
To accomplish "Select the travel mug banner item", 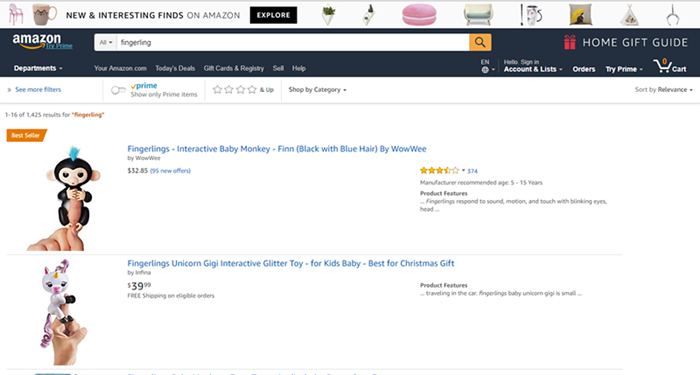I will click(531, 15).
